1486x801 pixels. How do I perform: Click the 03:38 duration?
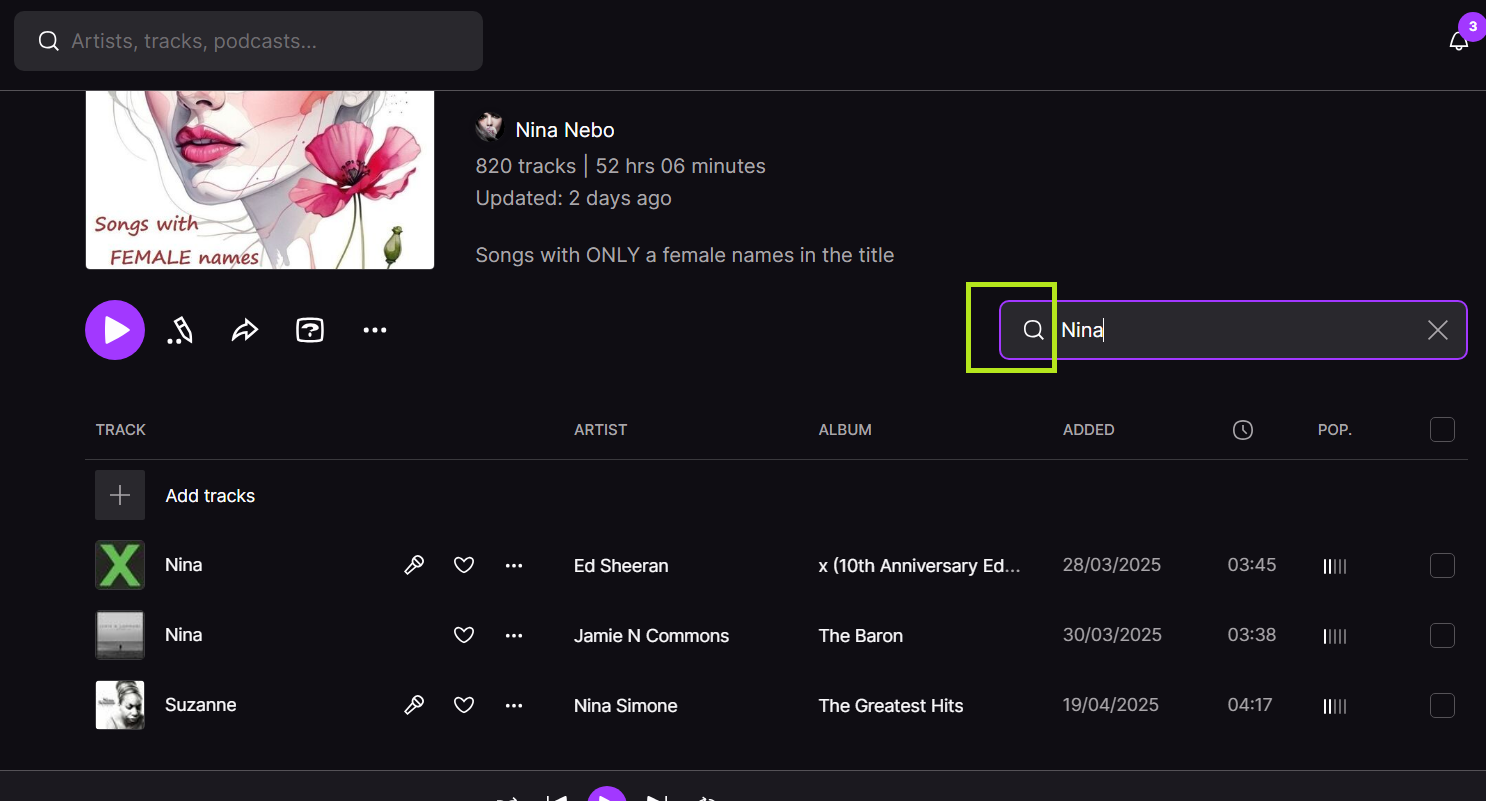(1252, 635)
